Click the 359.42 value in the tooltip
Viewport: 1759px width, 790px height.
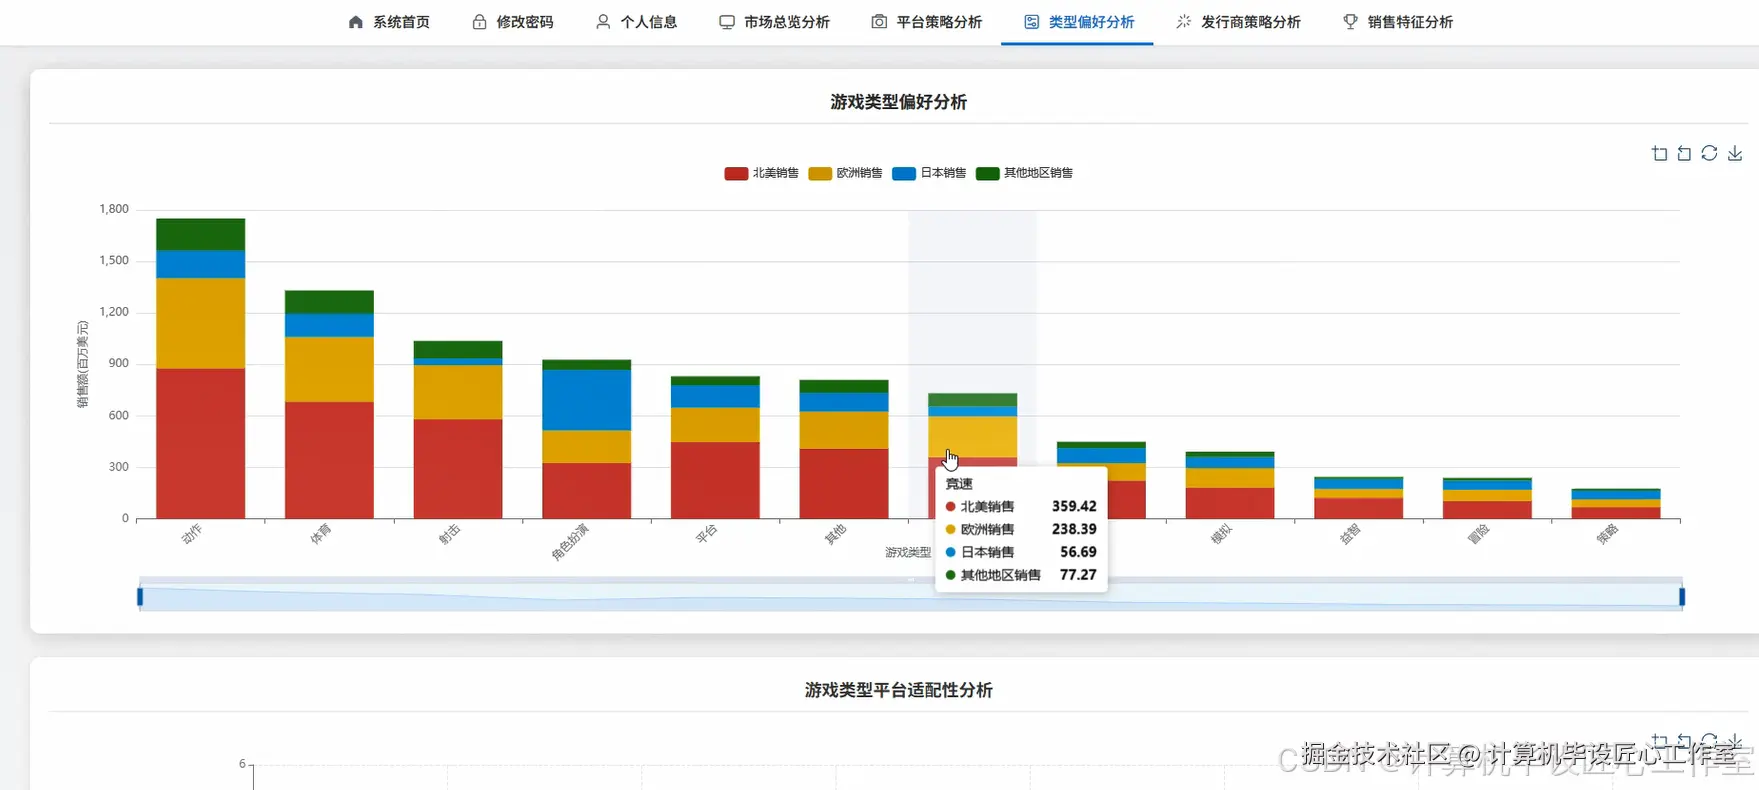(1074, 507)
